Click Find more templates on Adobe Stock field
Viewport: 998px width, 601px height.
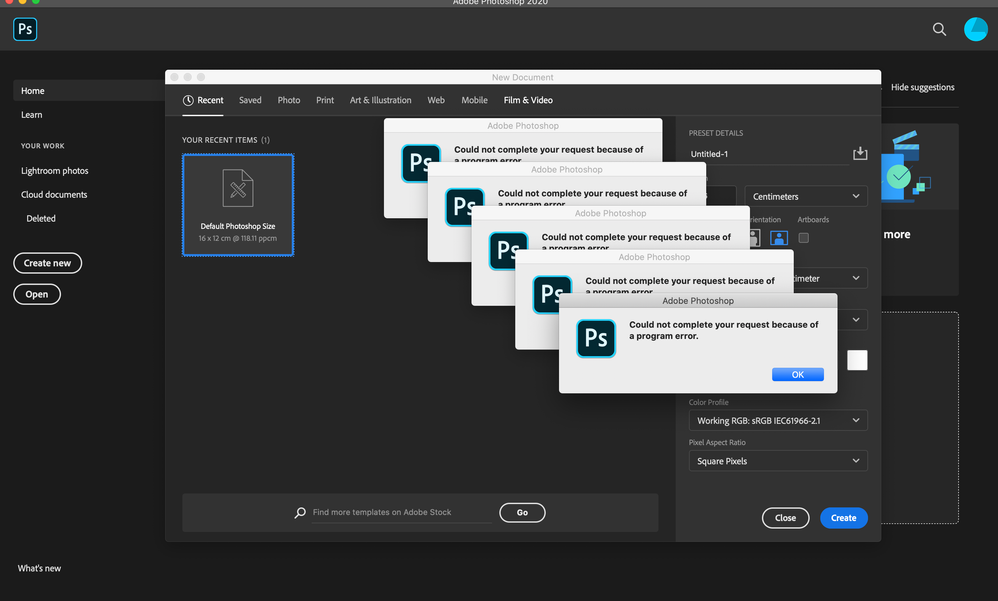[x=402, y=513]
